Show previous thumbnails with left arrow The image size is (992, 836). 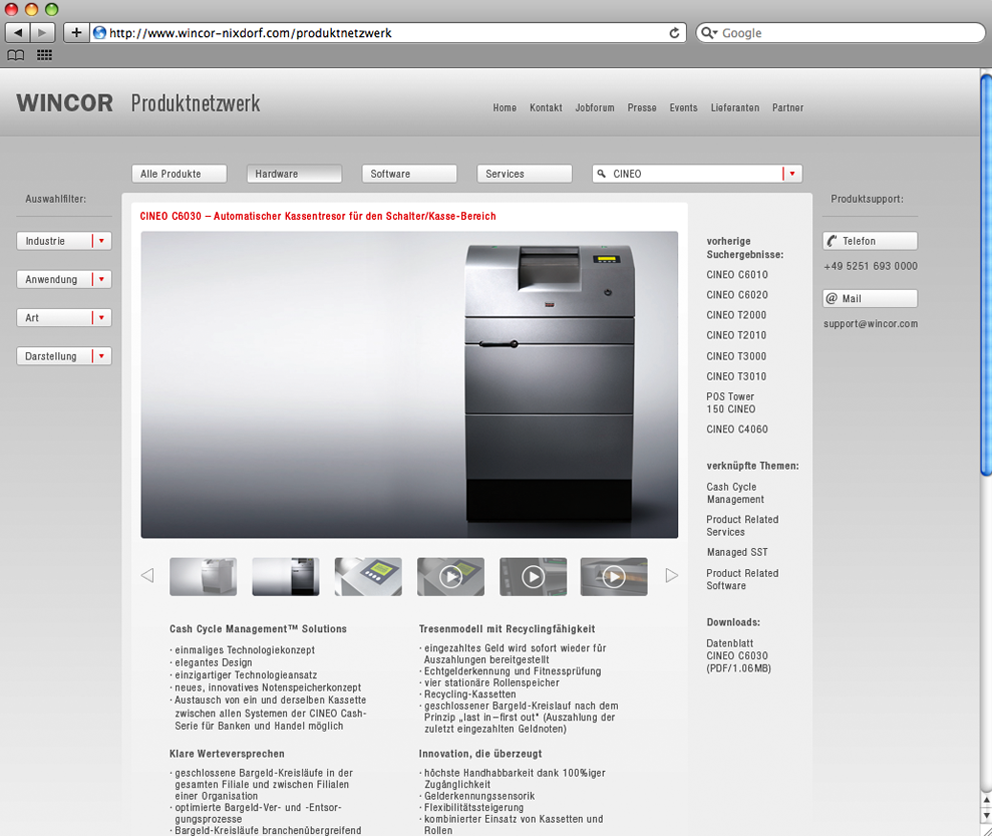147,575
